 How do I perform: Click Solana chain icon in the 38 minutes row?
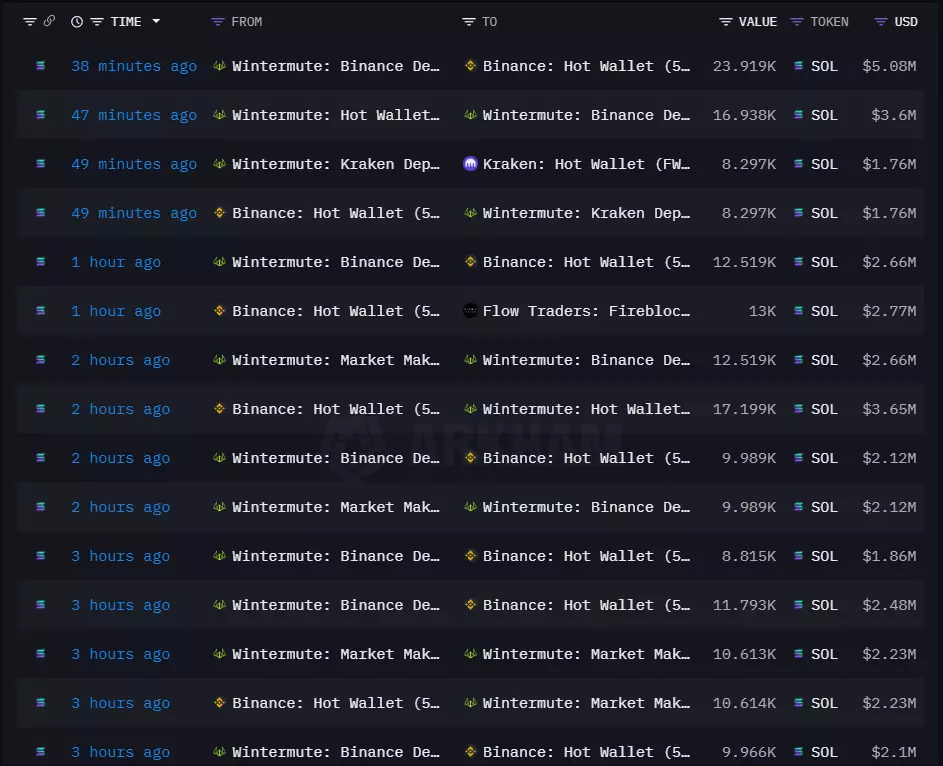coord(40,66)
